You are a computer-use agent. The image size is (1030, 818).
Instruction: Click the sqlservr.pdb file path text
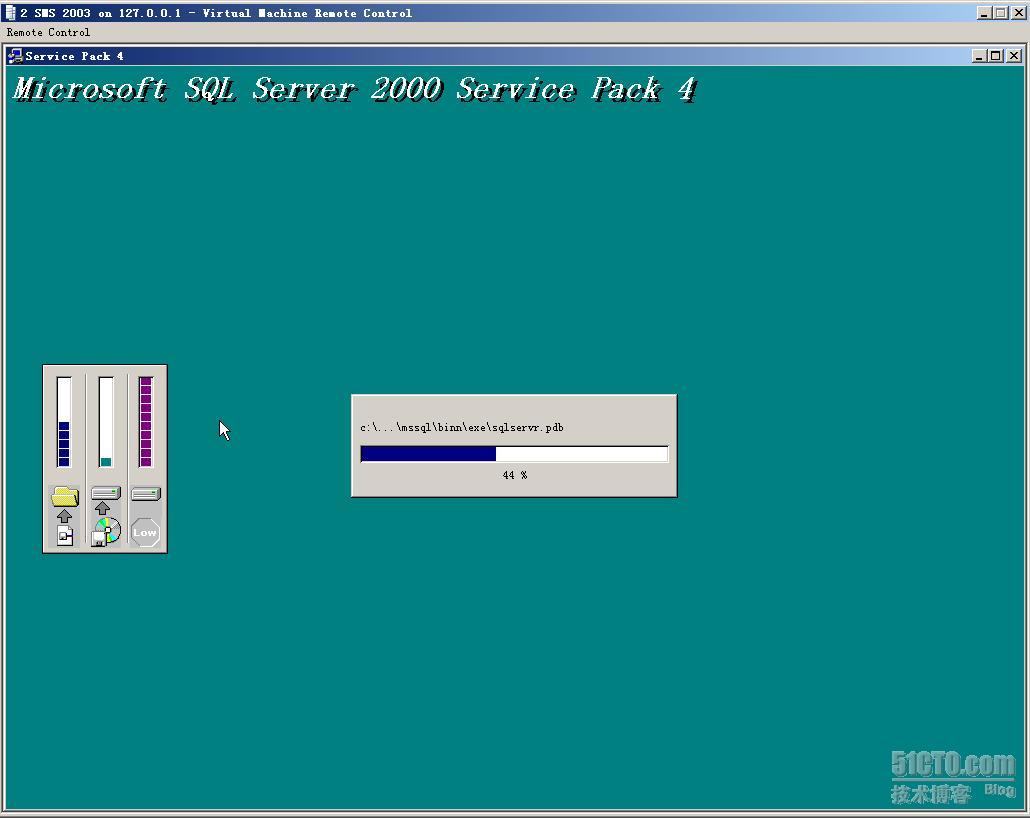[462, 427]
